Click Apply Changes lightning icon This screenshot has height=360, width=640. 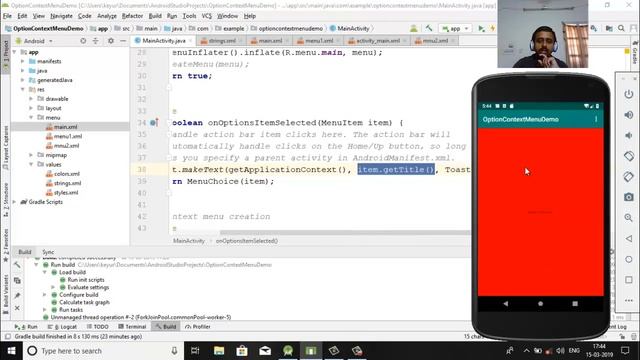493,28
